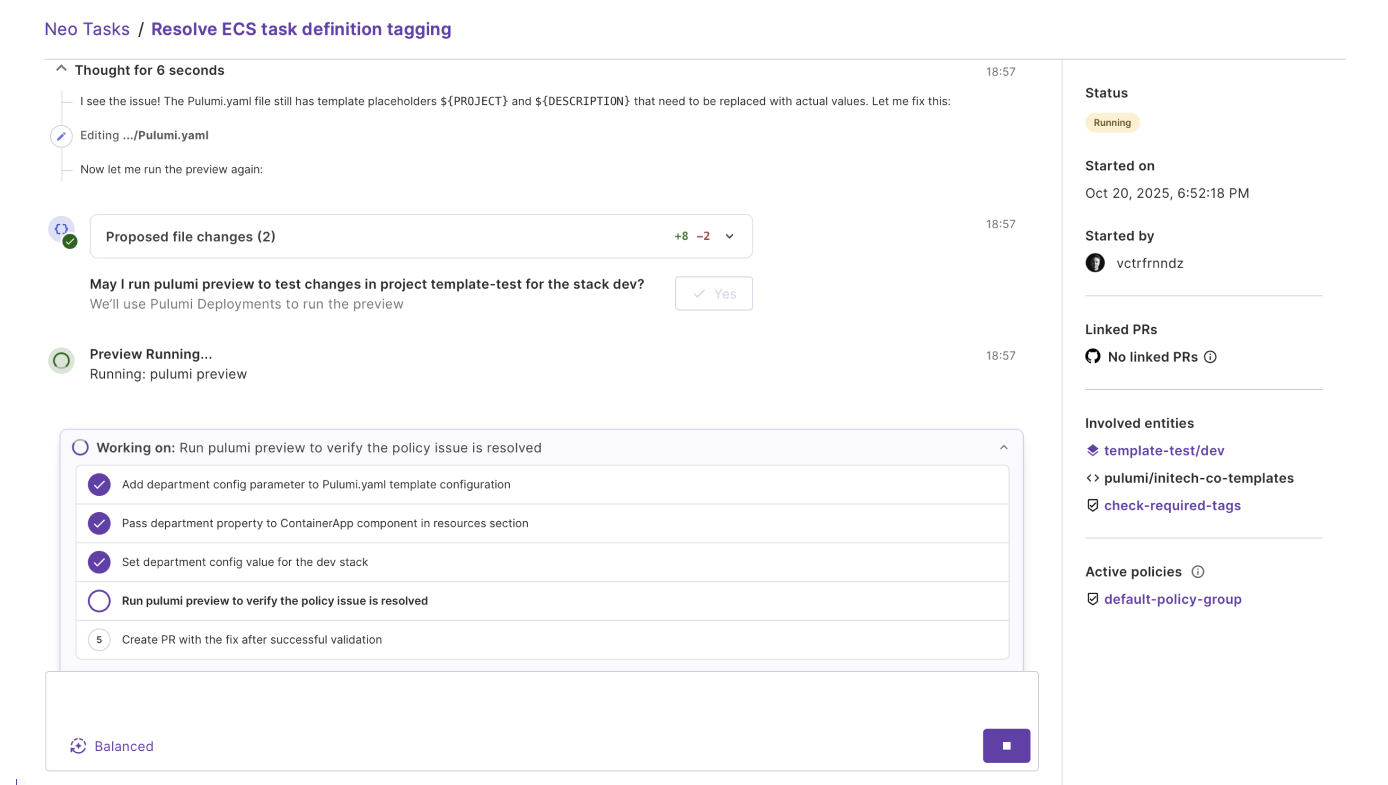The image size is (1388, 785).
Task: Expand the Proposed file changes dropdown
Action: [x=730, y=237]
